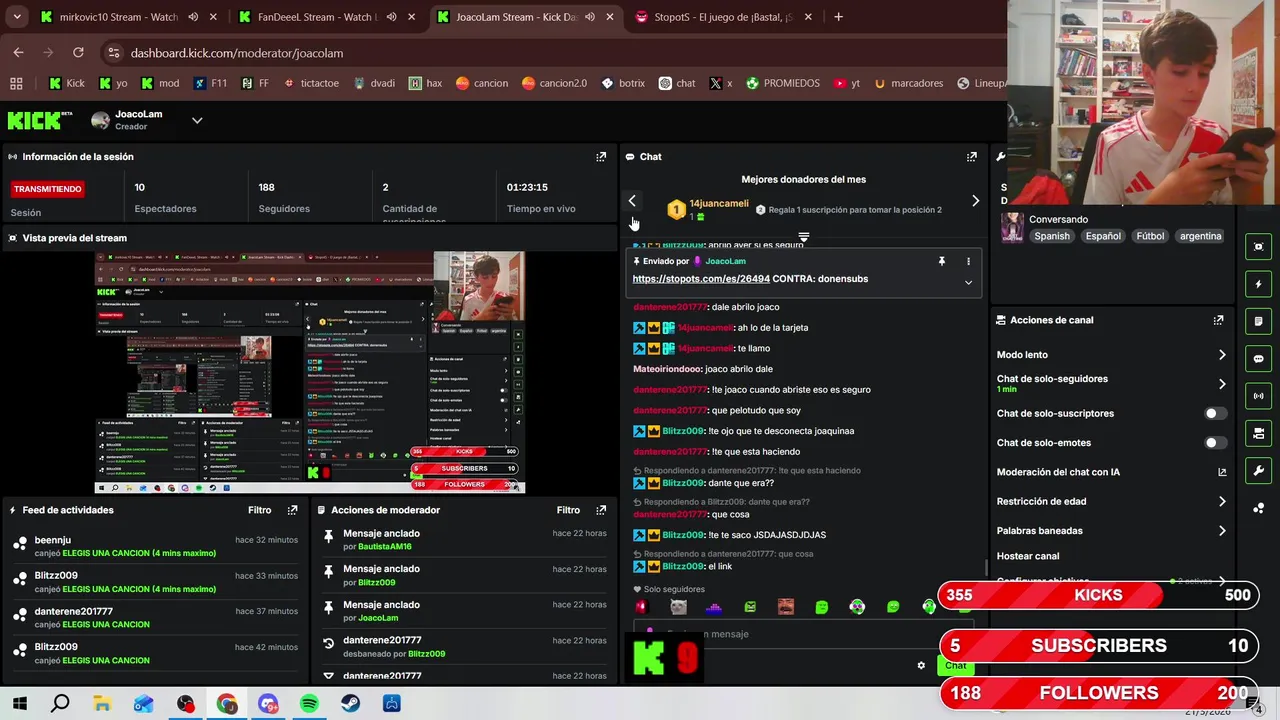This screenshot has width=1280, height=720.
Task: Click sidebar chat bubble icon
Action: click(1258, 359)
